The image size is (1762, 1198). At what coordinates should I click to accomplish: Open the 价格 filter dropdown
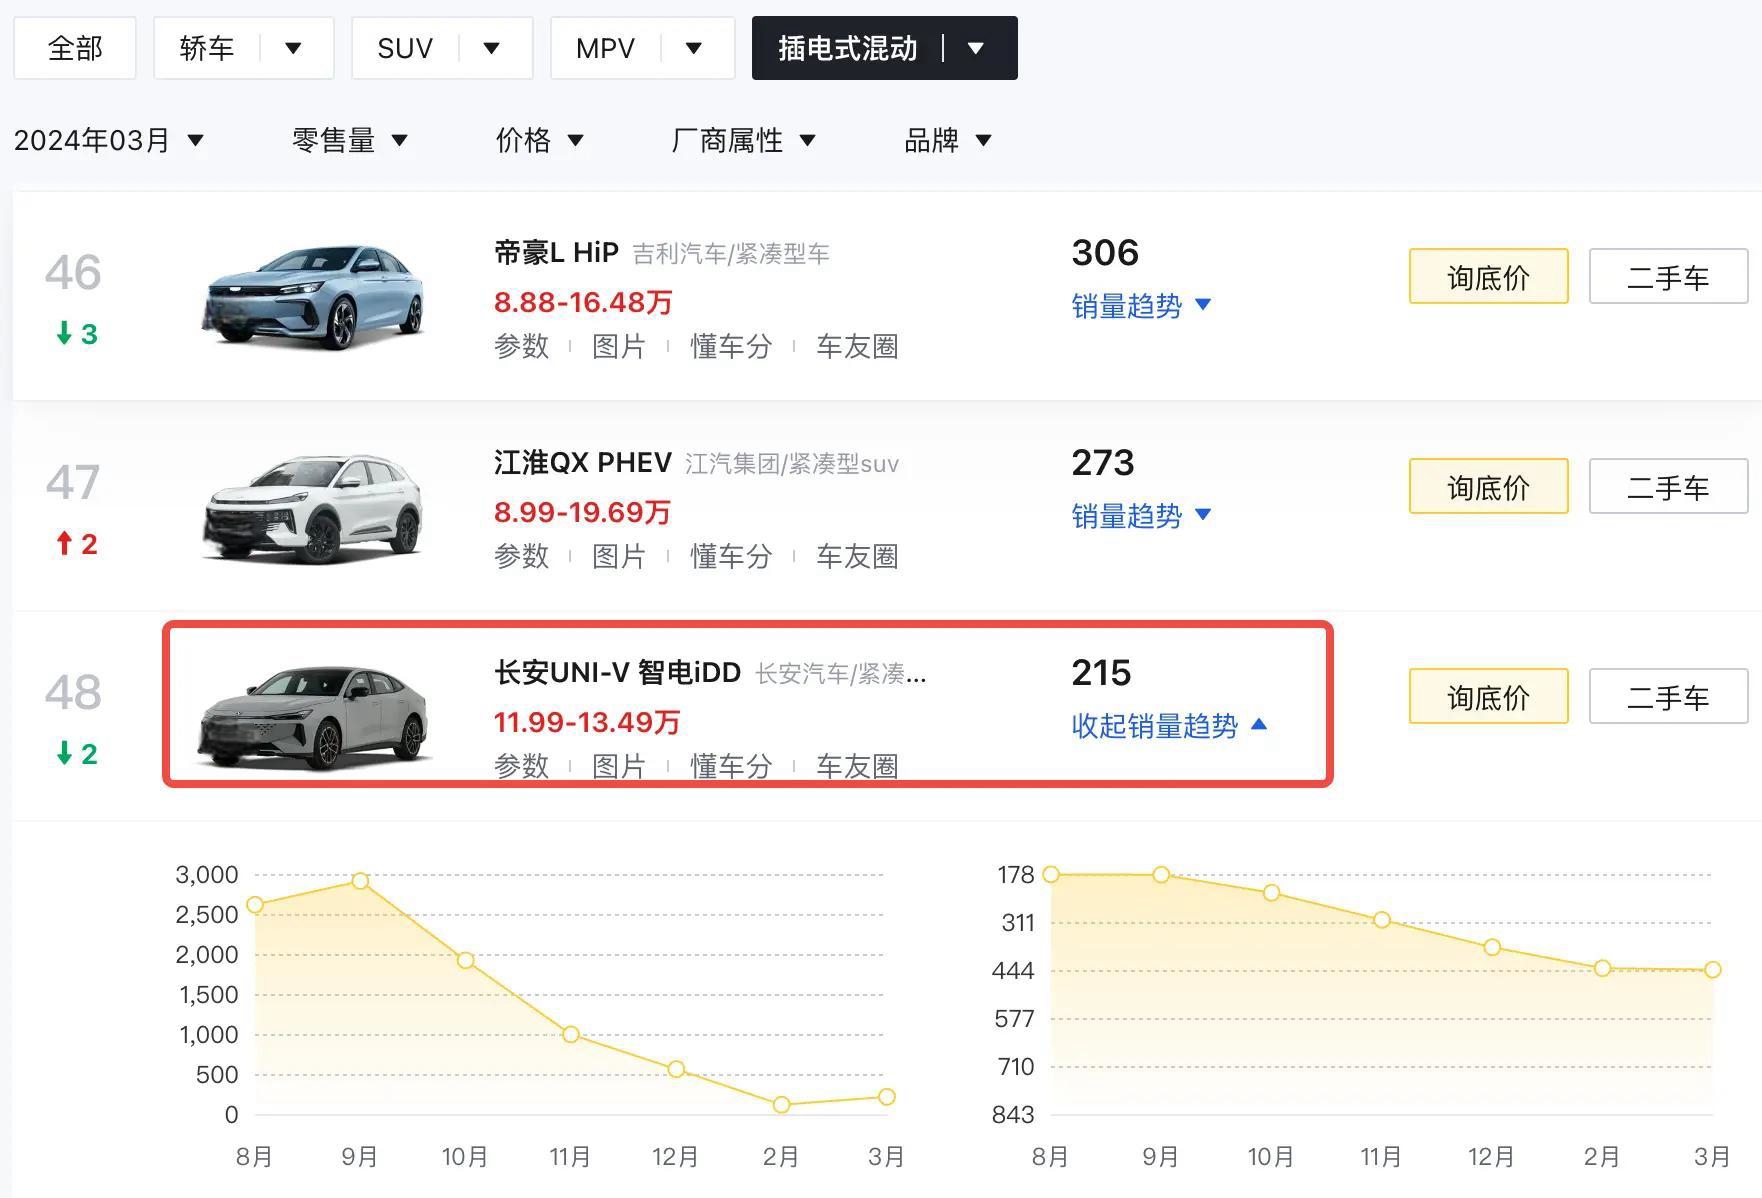pos(540,140)
